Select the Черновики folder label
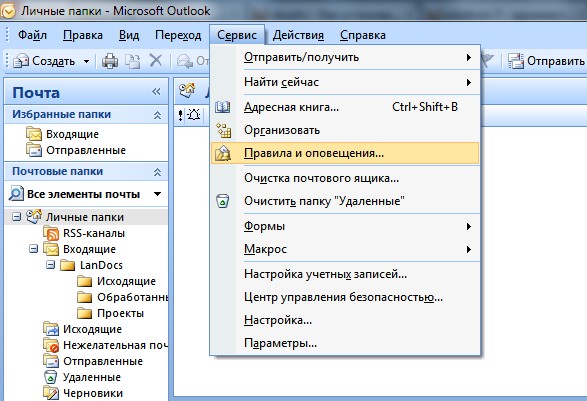 93,393
